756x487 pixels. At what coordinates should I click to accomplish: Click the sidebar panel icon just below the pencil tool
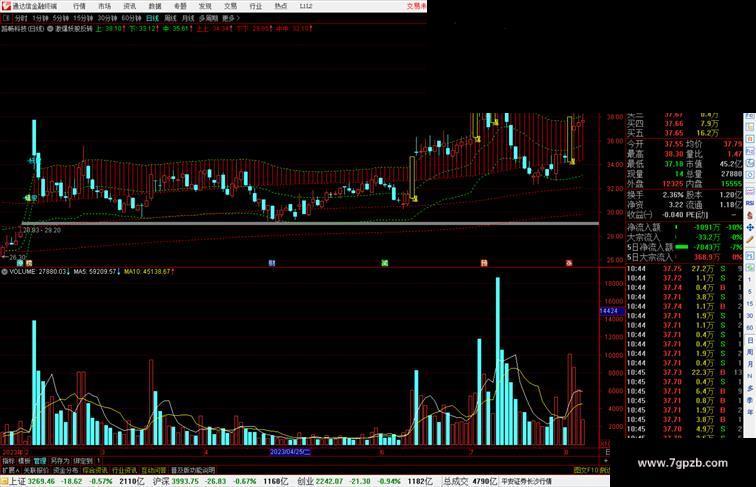(750, 255)
